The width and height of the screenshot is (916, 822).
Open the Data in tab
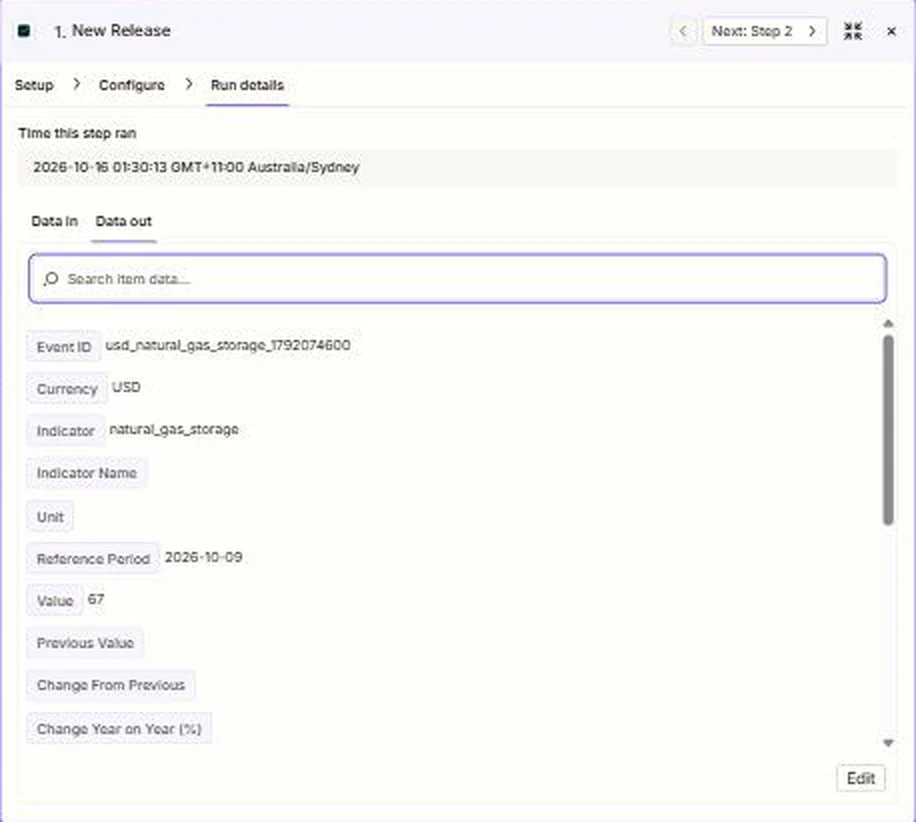[54, 221]
